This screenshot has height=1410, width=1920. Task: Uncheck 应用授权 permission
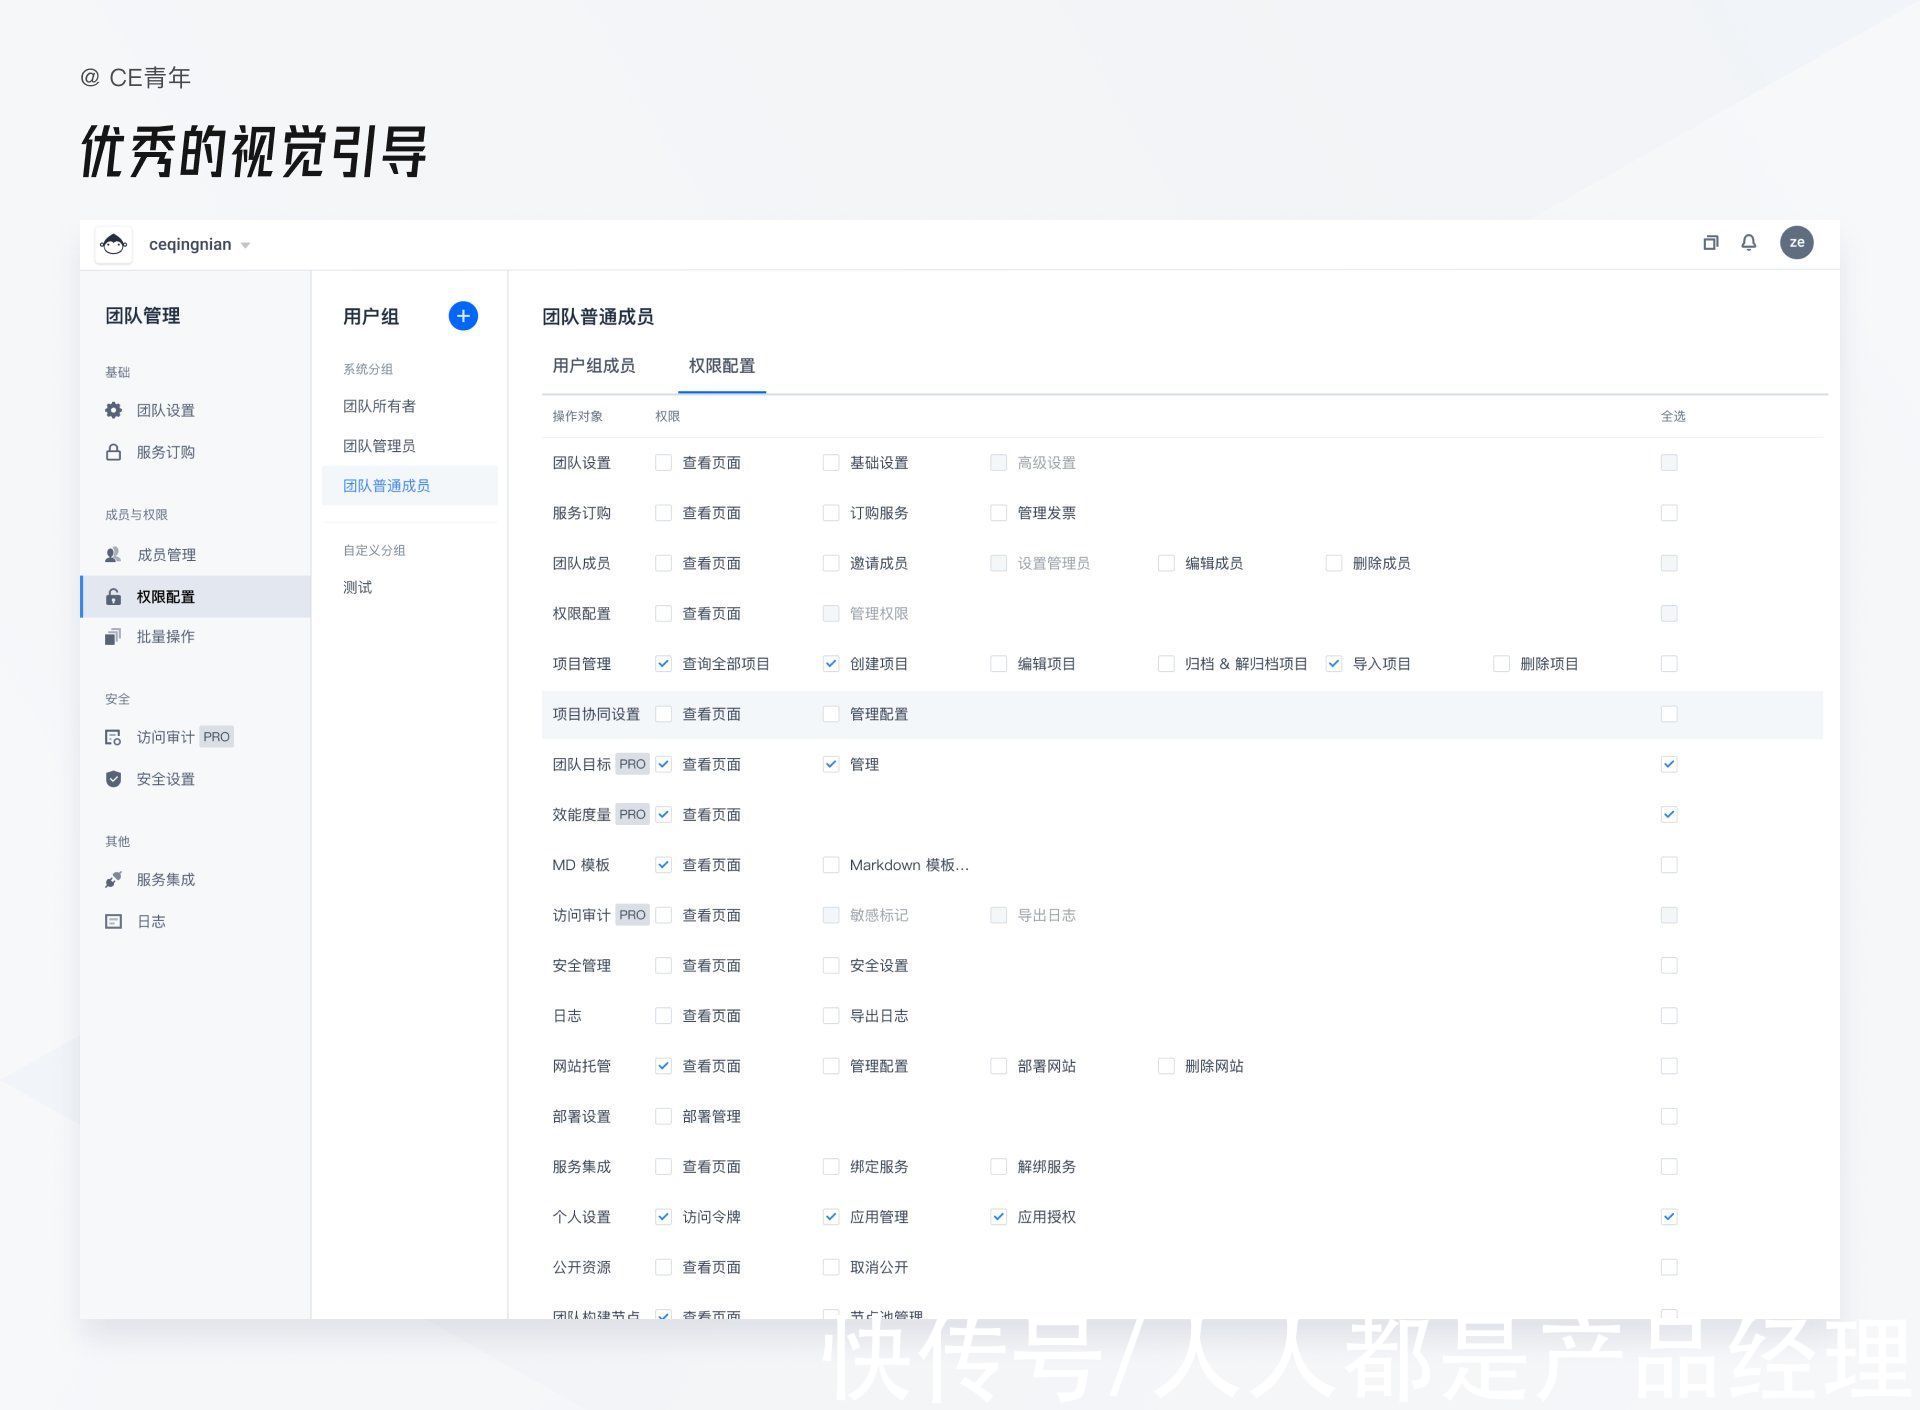998,1217
